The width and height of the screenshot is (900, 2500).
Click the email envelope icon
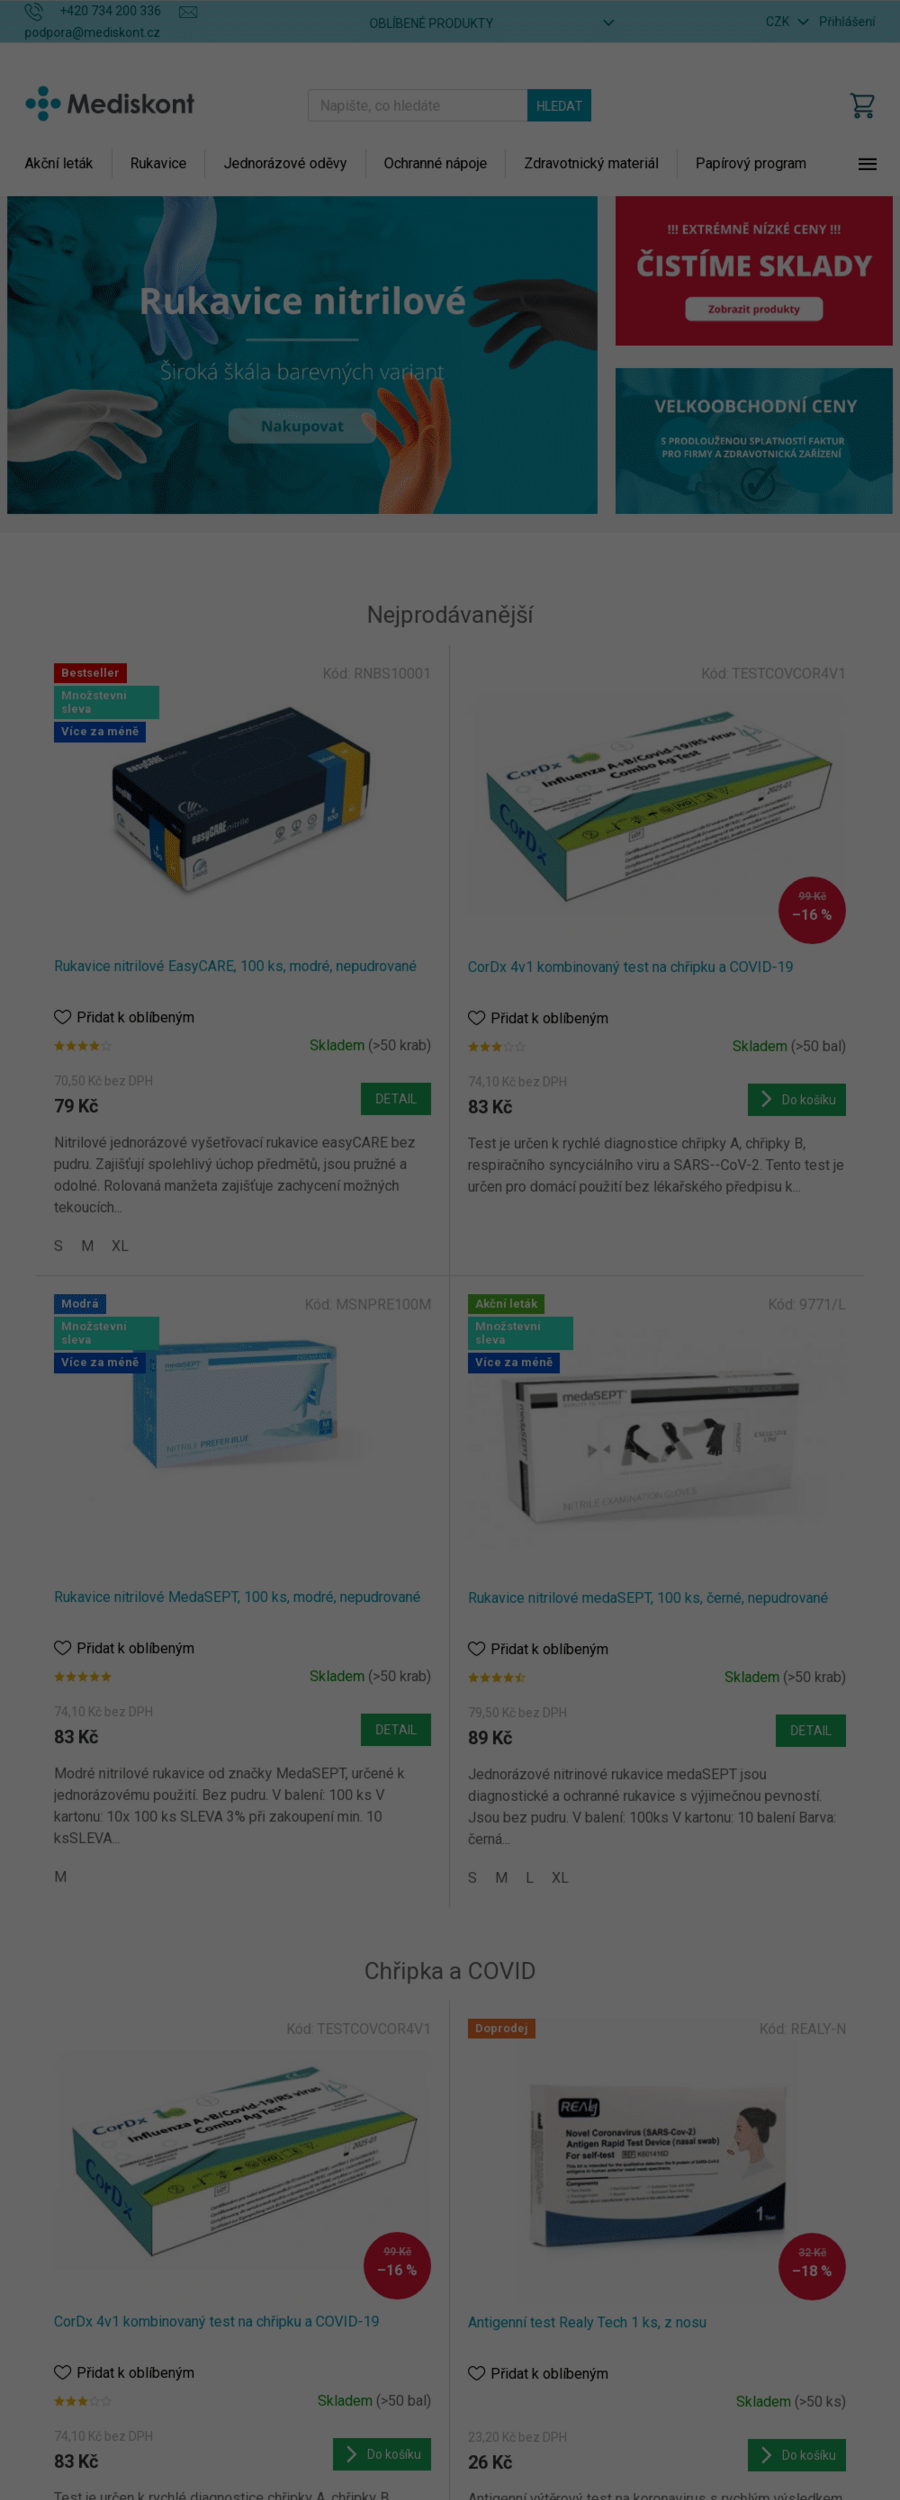[x=188, y=12]
